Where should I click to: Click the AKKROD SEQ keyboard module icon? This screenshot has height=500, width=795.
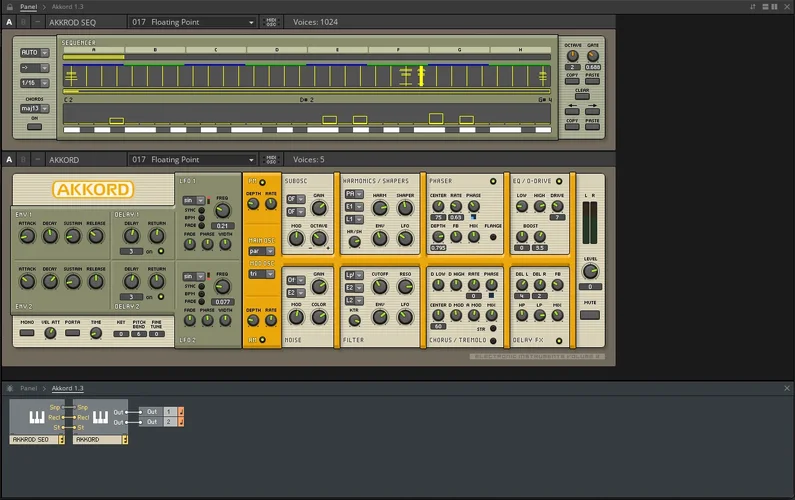pyautogui.click(x=35, y=415)
